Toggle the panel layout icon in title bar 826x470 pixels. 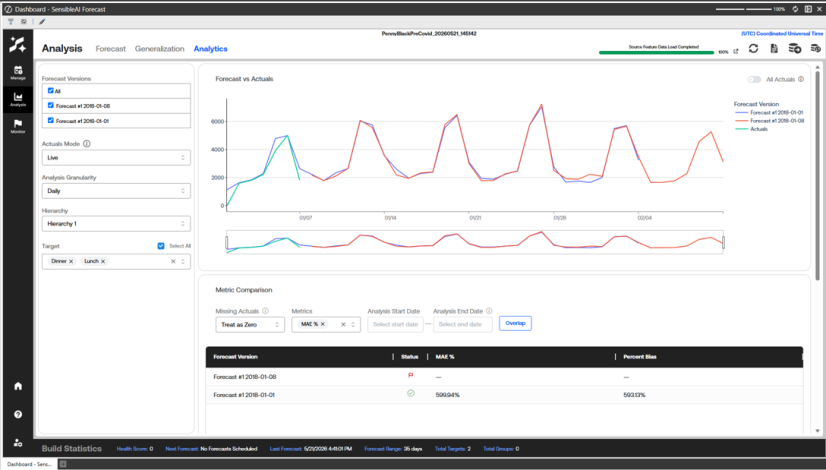(808, 9)
